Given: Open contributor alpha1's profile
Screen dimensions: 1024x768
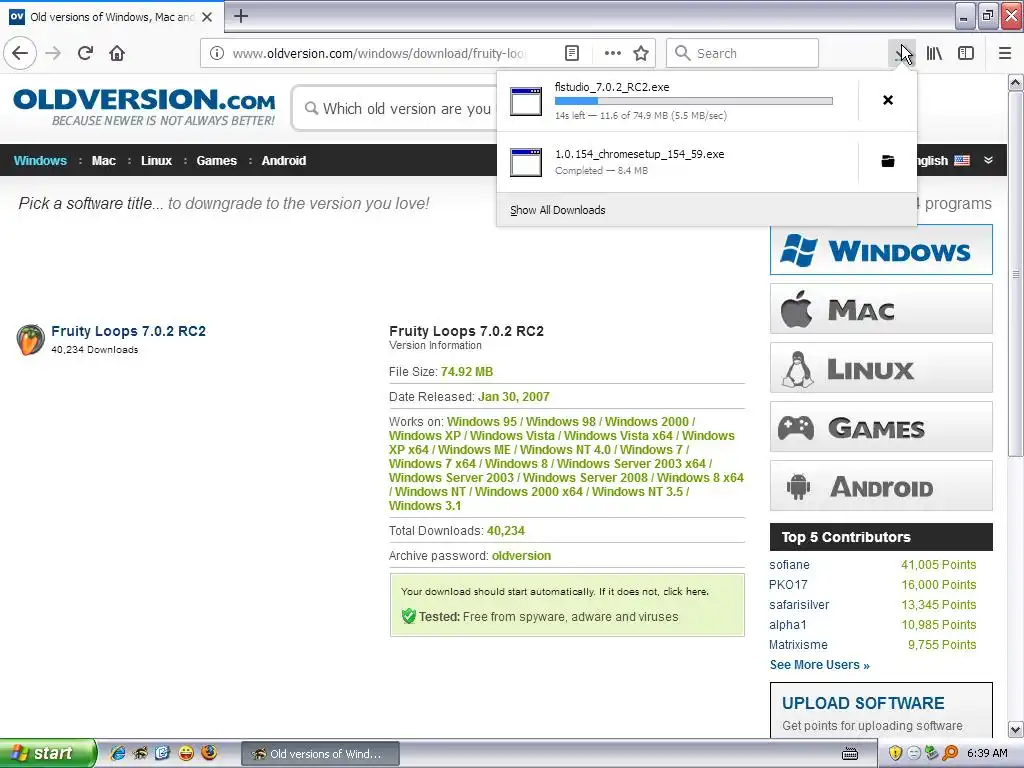Looking at the screenshot, I should [x=788, y=625].
